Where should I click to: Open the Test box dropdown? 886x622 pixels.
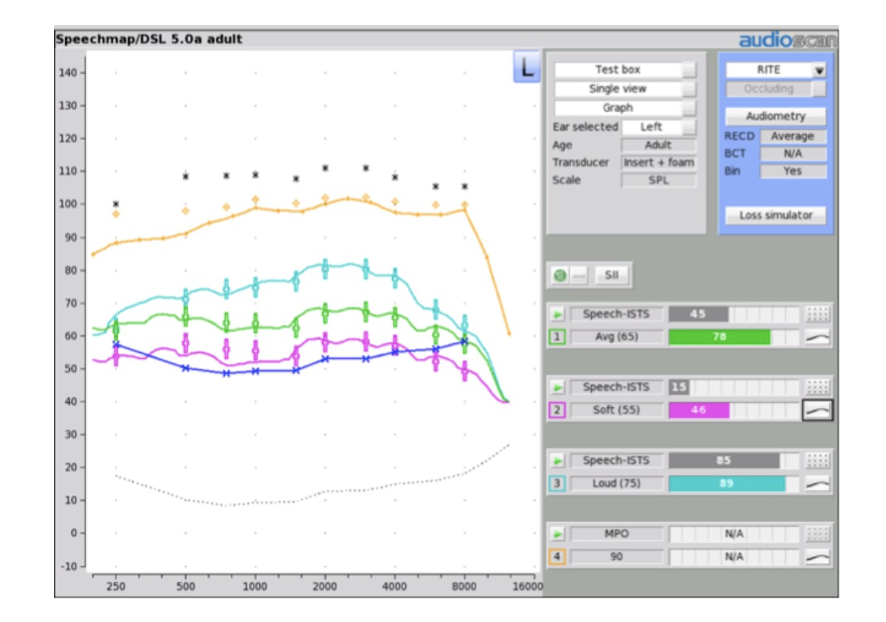pos(625,69)
